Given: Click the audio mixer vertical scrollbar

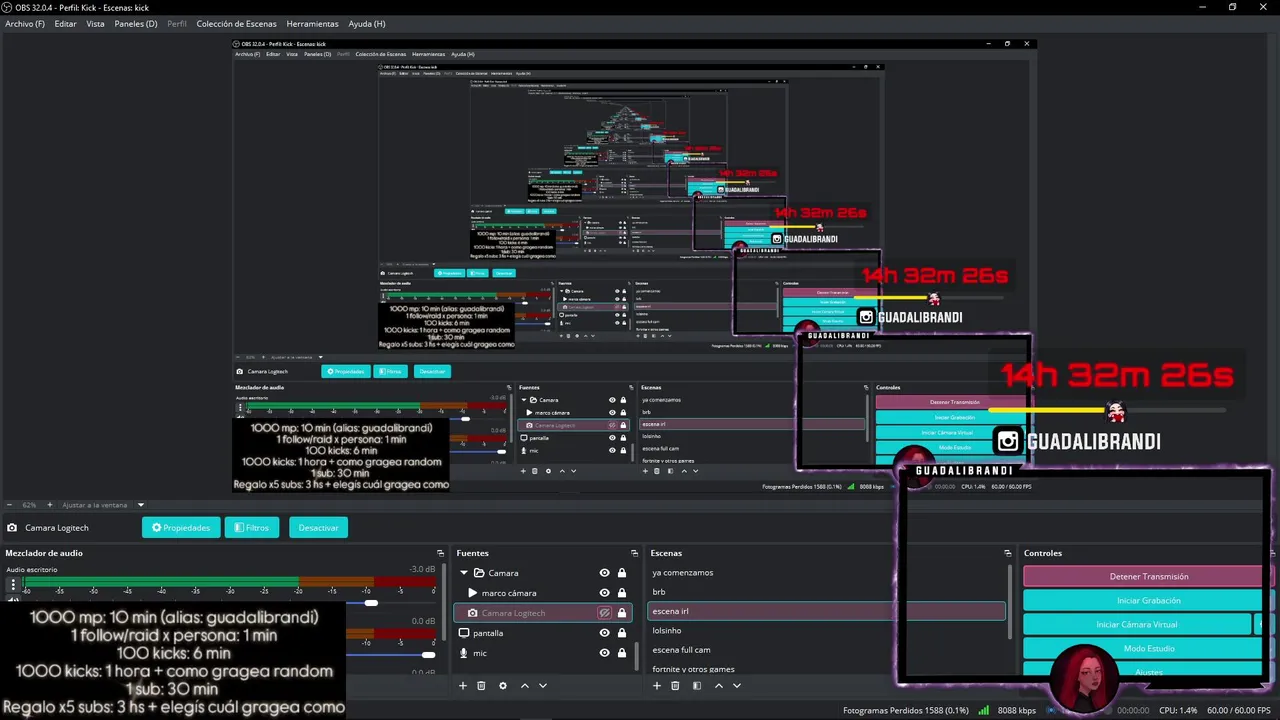Looking at the screenshot, I should pyautogui.click(x=444, y=600).
